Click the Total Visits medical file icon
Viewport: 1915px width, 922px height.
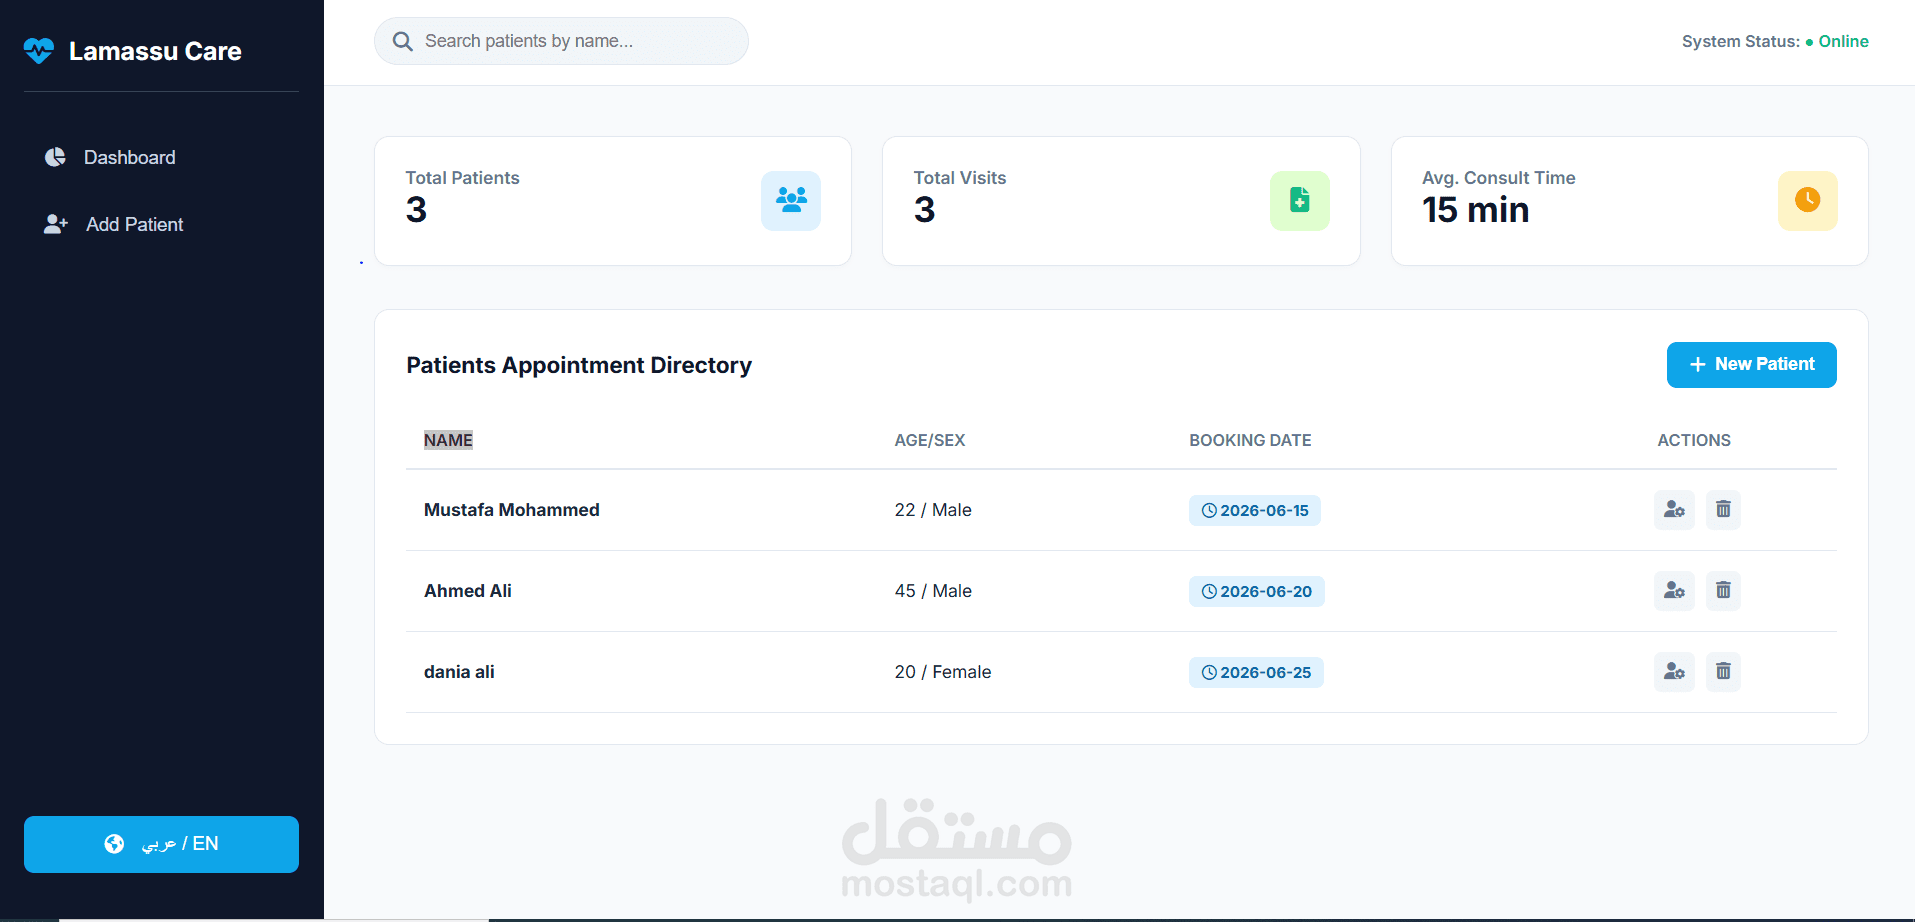[1300, 201]
